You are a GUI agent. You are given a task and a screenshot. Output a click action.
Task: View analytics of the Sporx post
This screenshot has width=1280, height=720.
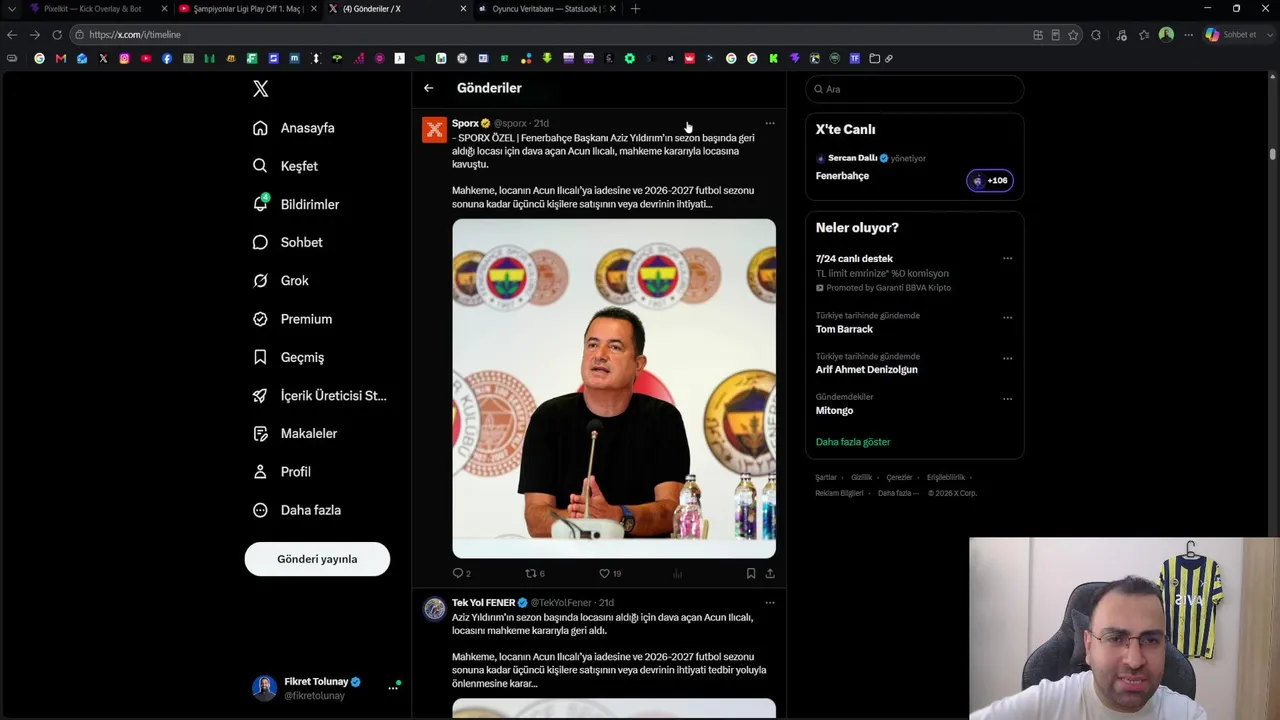tap(677, 573)
